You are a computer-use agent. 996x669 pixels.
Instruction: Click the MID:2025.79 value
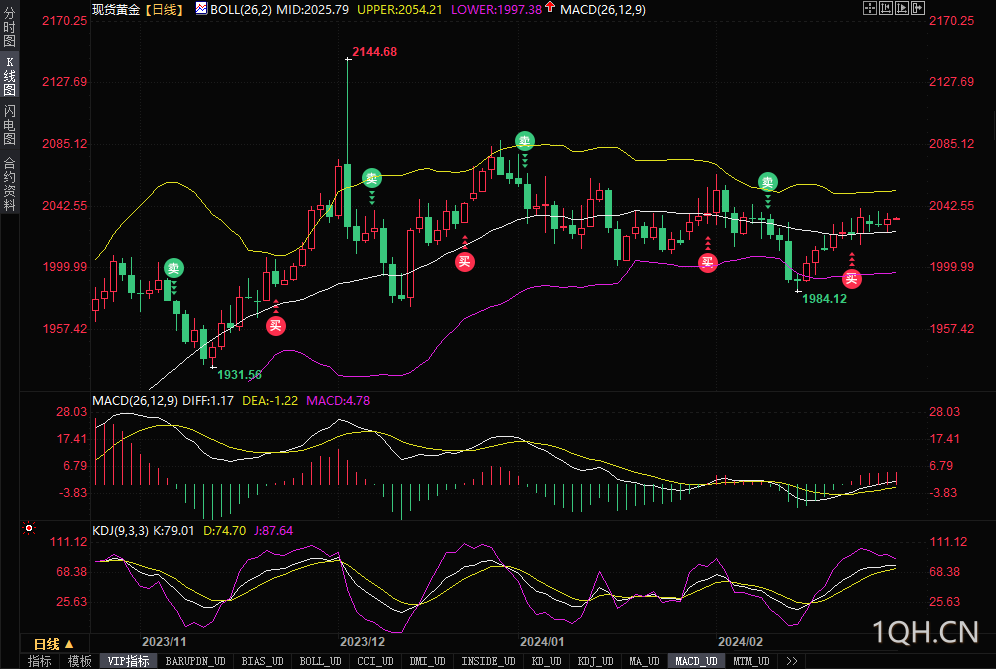313,10
